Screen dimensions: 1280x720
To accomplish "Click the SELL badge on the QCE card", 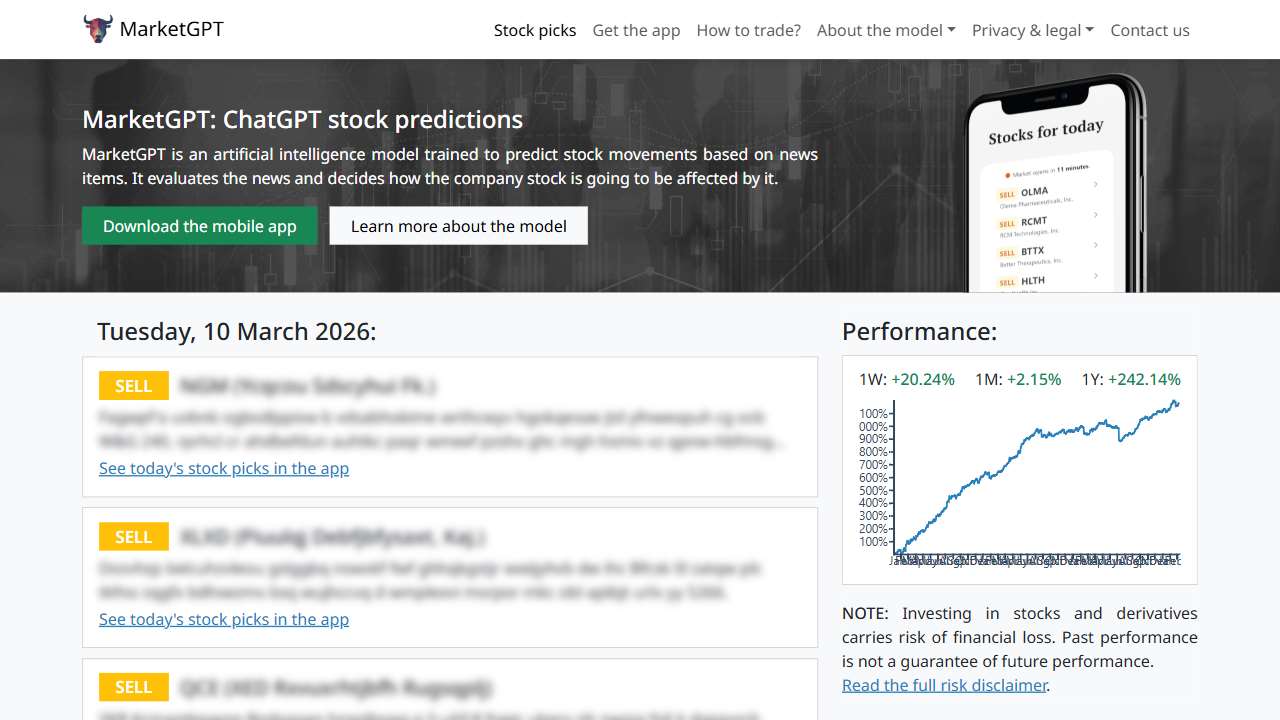I will [133, 687].
